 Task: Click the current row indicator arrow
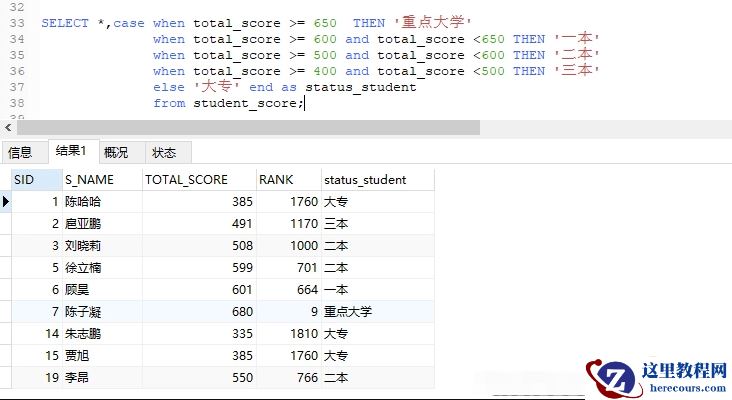coord(6,202)
